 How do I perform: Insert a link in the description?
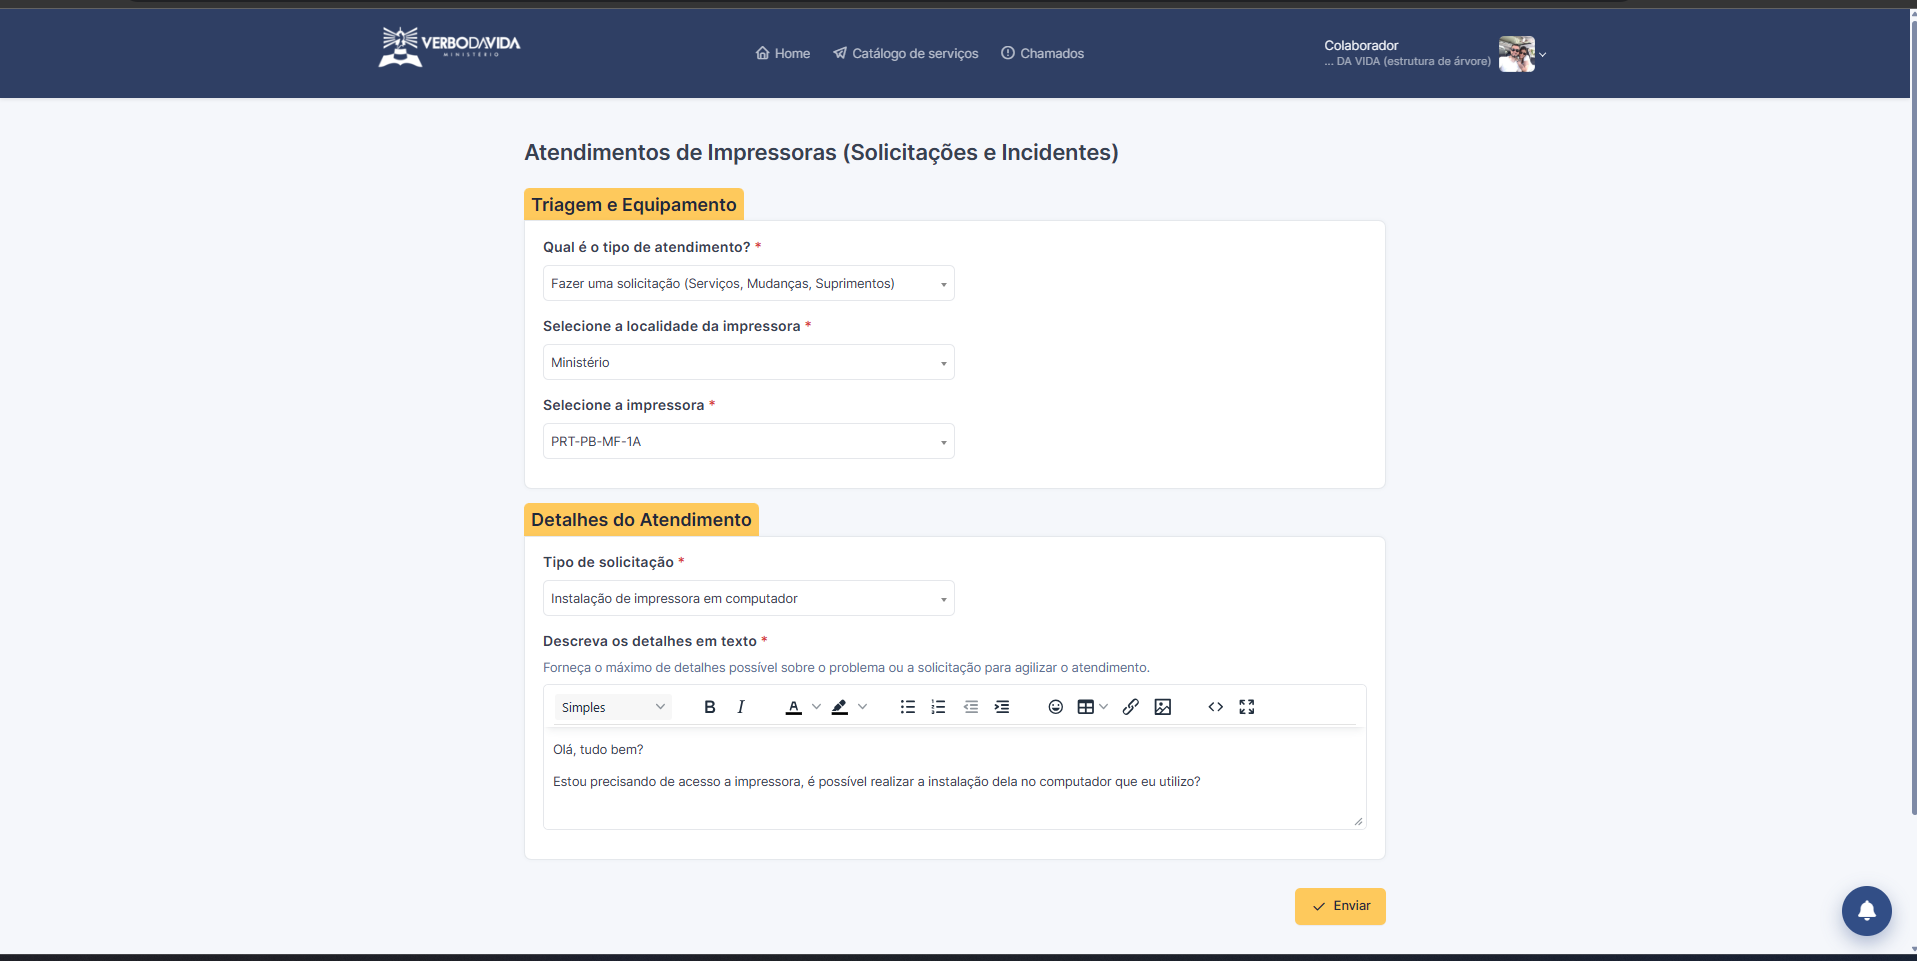tap(1131, 707)
